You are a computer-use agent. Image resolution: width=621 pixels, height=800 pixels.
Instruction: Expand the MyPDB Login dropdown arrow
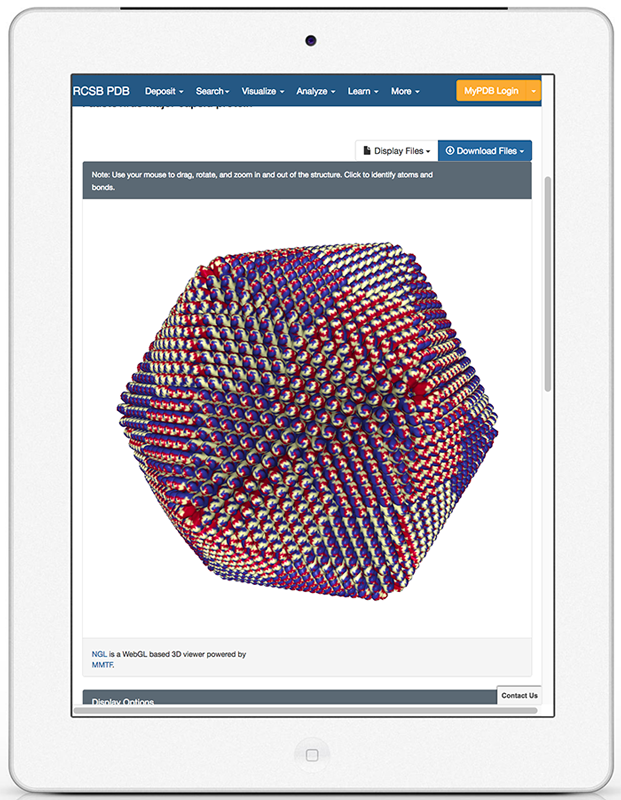[x=533, y=91]
